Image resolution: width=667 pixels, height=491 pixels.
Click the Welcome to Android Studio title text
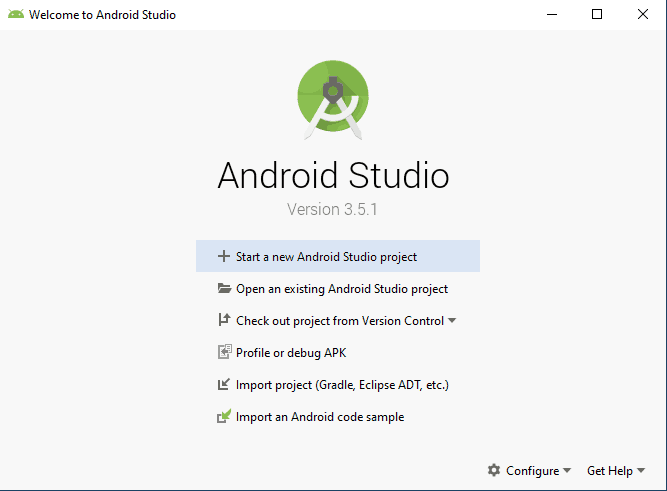point(102,14)
